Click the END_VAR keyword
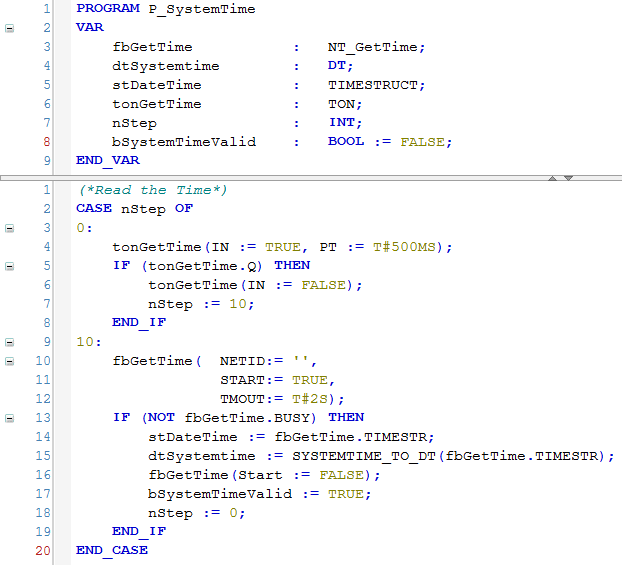 coord(108,161)
